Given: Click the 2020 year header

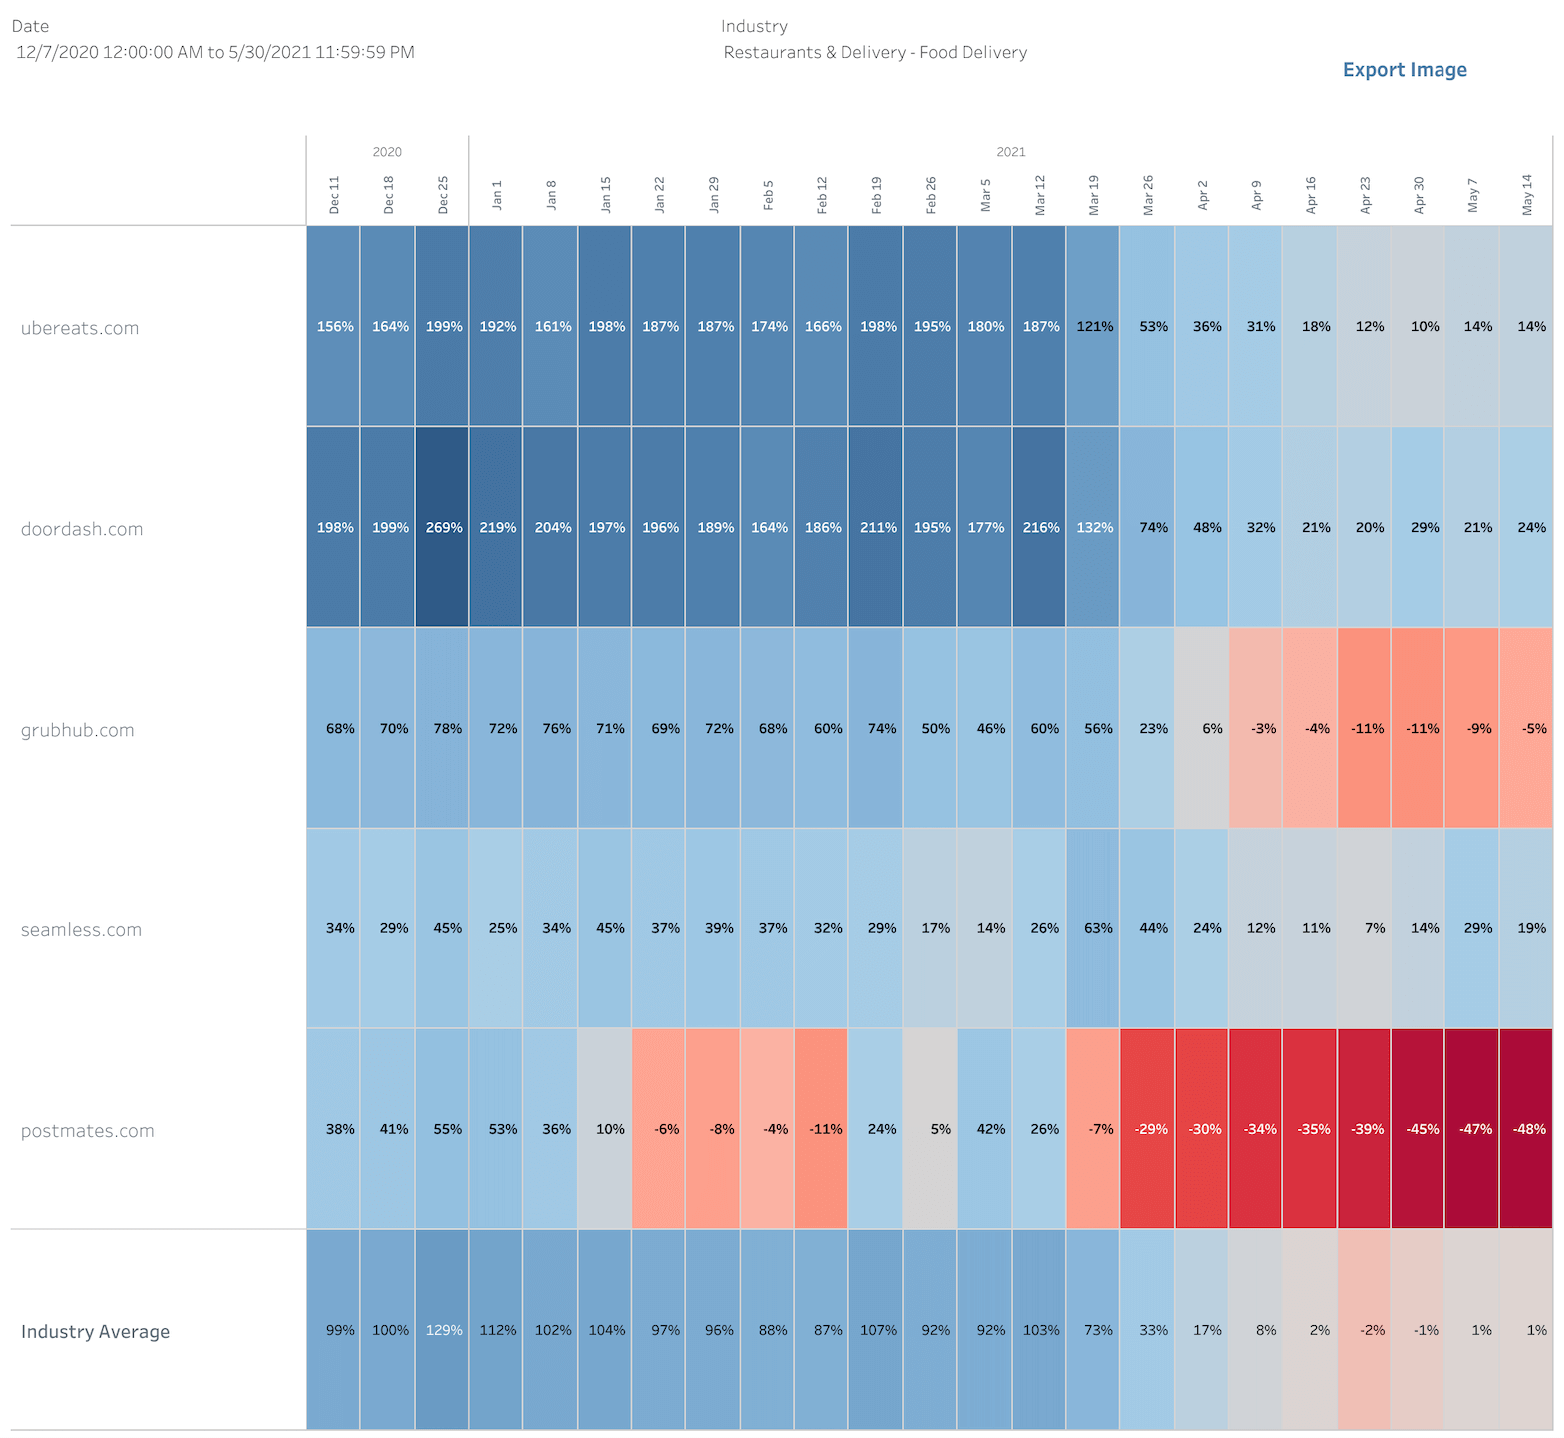Looking at the screenshot, I should tap(387, 152).
